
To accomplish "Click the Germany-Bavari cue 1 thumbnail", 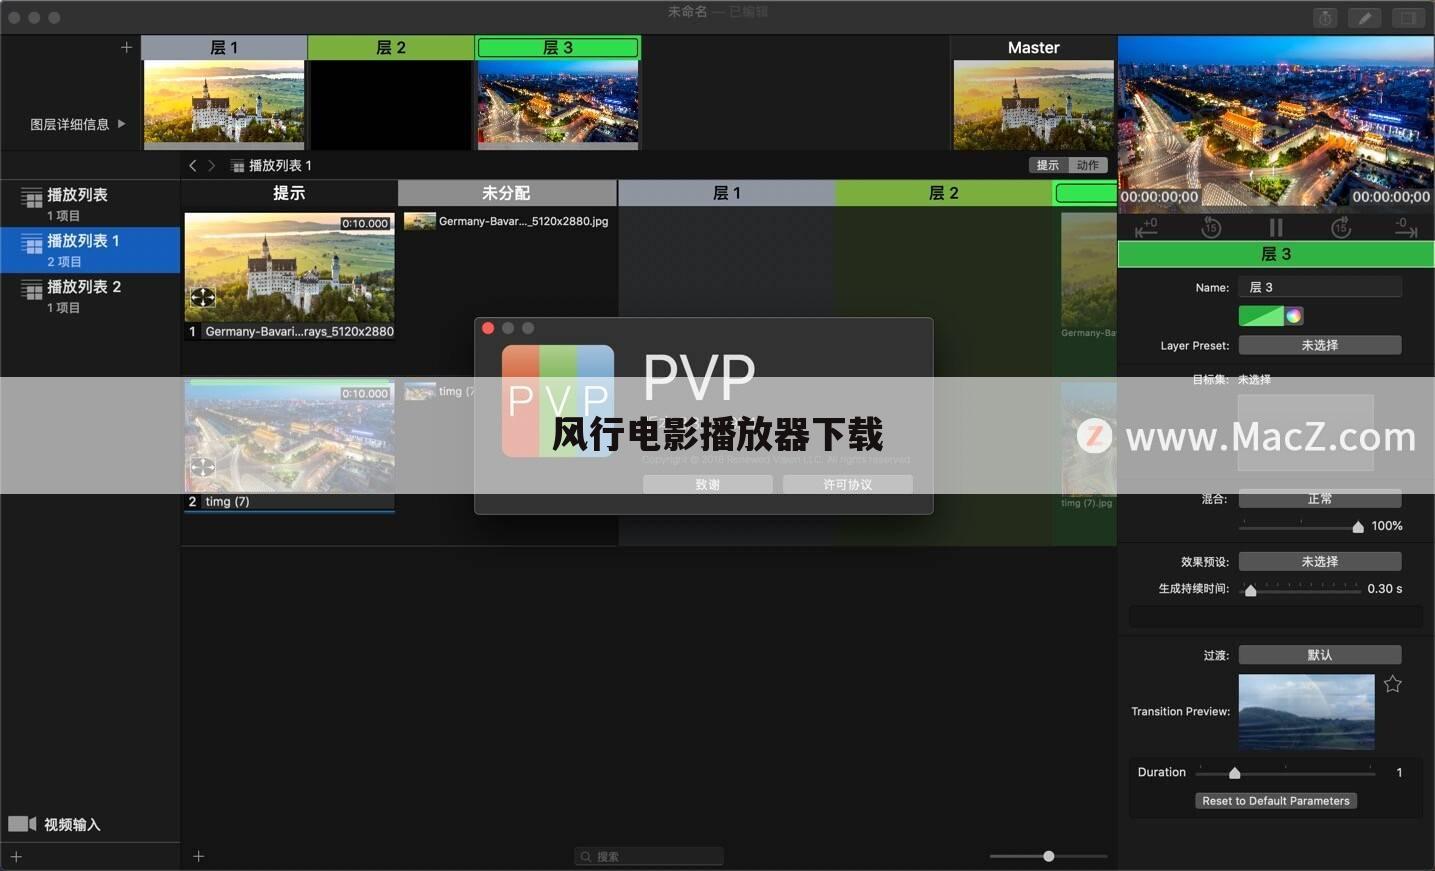I will pos(290,266).
